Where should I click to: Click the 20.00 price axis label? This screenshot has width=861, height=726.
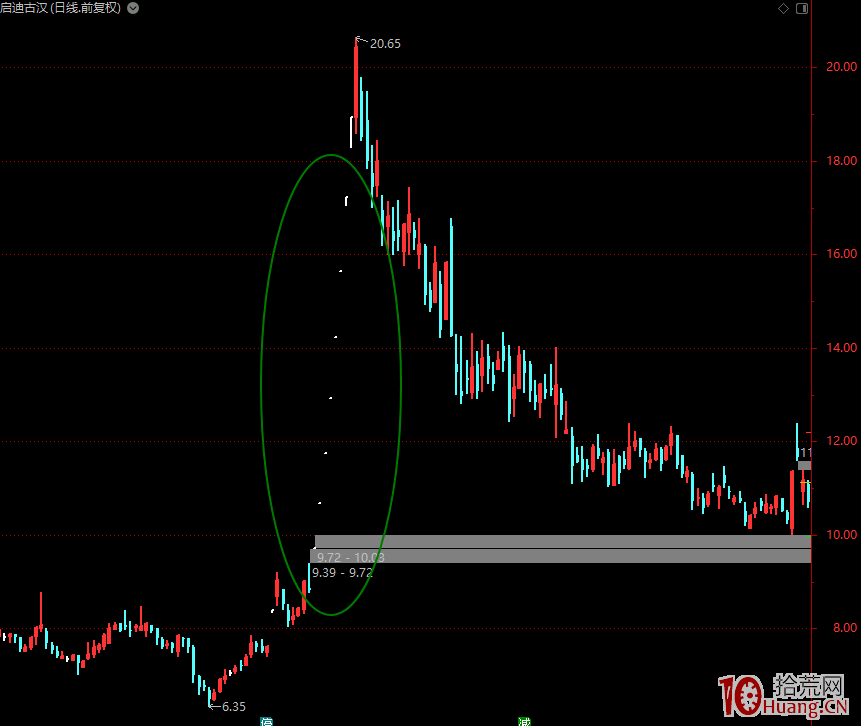coord(841,67)
